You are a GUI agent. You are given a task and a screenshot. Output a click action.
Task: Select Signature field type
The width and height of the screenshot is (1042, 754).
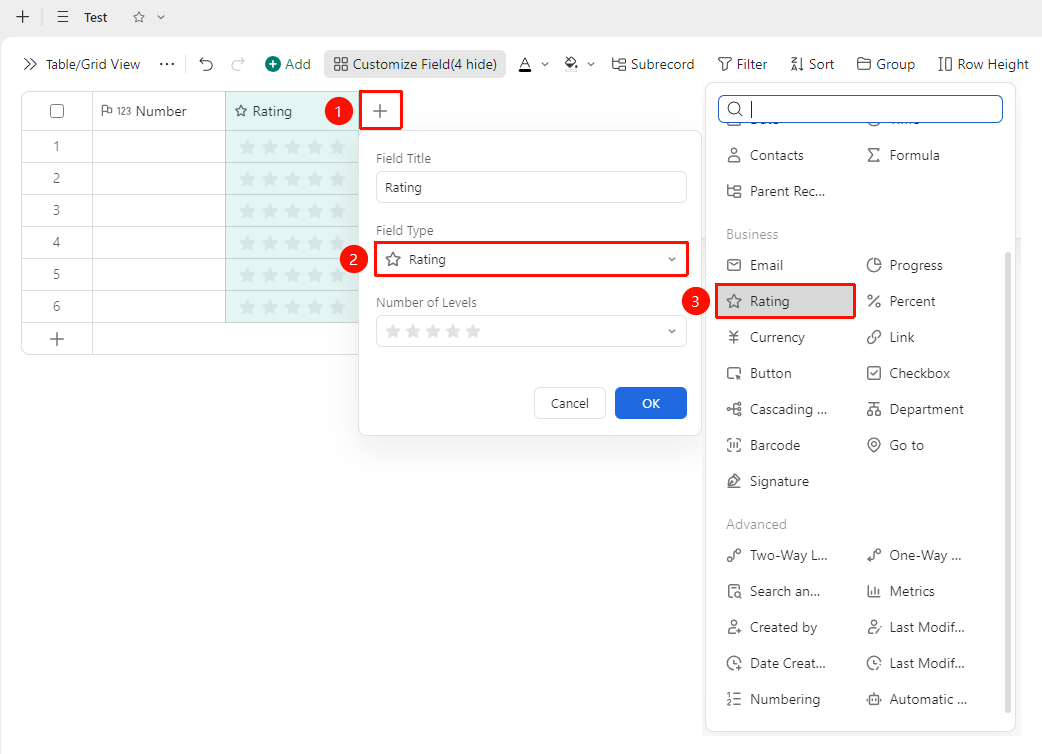[768, 482]
